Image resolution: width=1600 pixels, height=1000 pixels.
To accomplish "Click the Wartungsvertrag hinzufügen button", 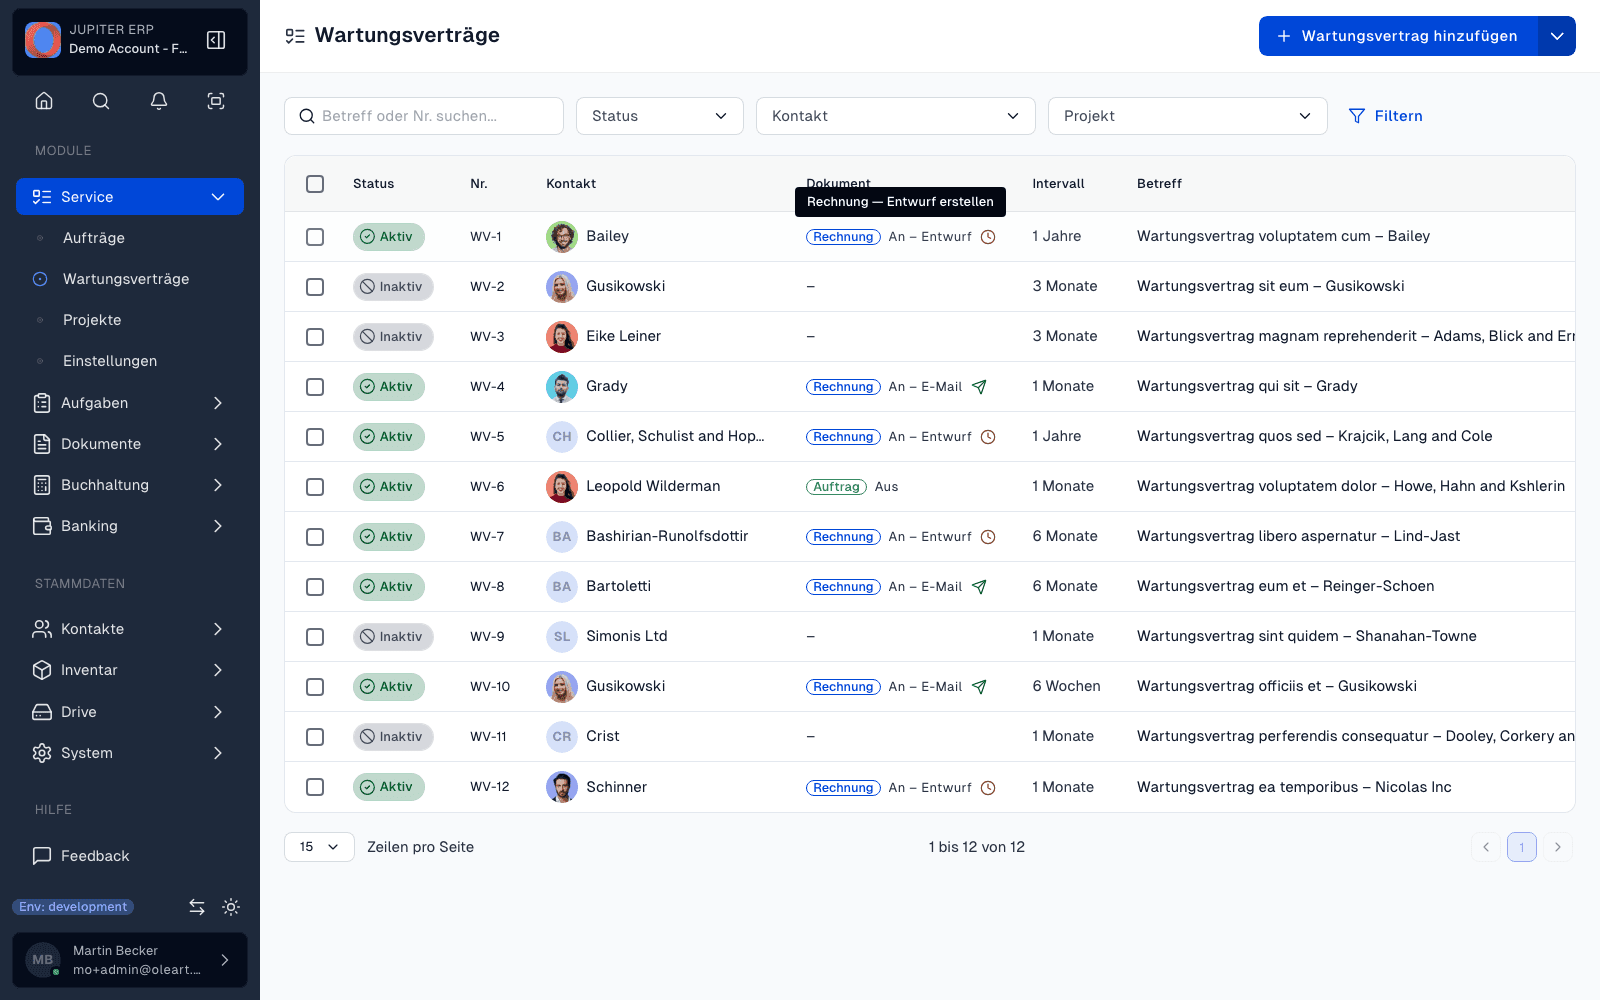I will [x=1398, y=36].
